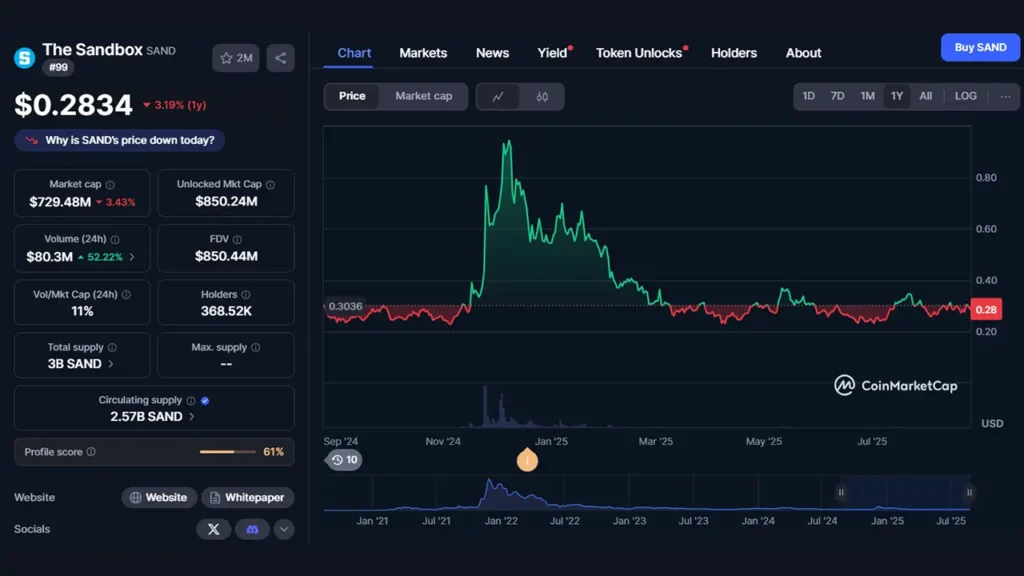Click the Profile score progress bar
This screenshot has width=1024, height=576.
[x=227, y=452]
